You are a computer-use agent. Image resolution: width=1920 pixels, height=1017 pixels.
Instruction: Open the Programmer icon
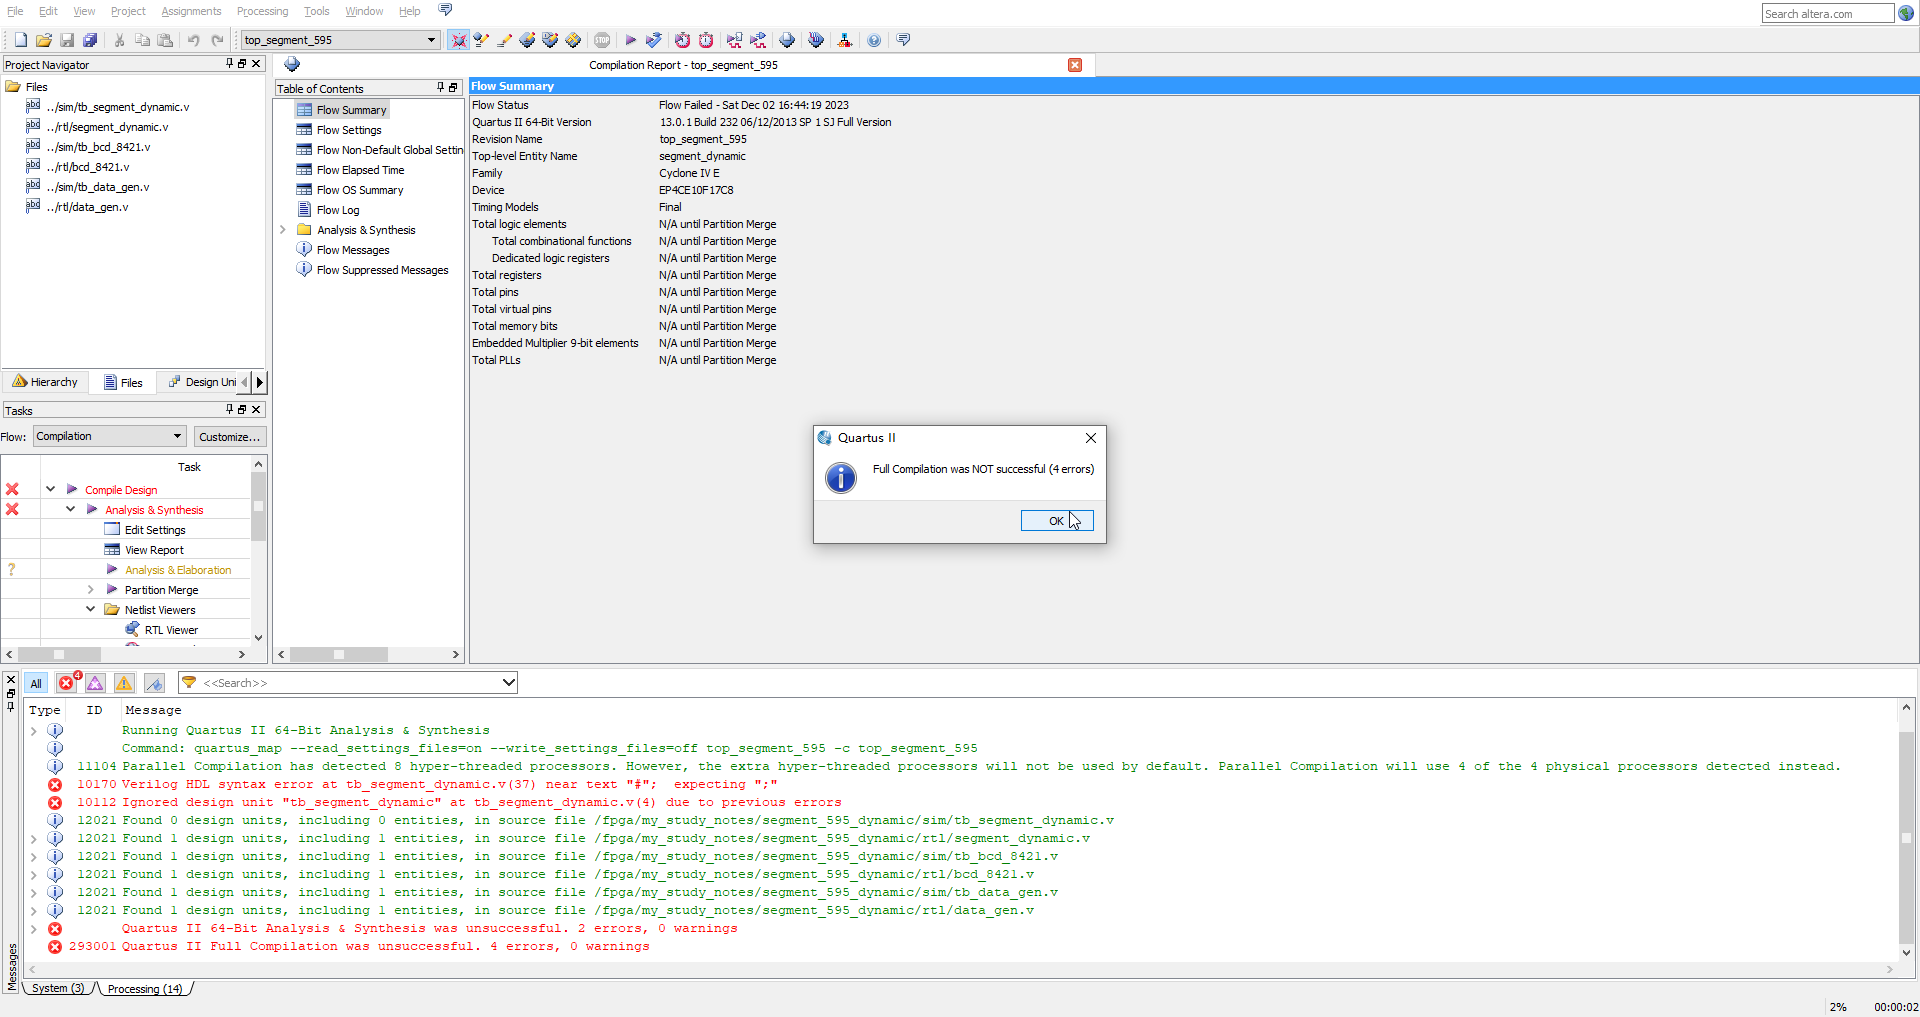[816, 40]
